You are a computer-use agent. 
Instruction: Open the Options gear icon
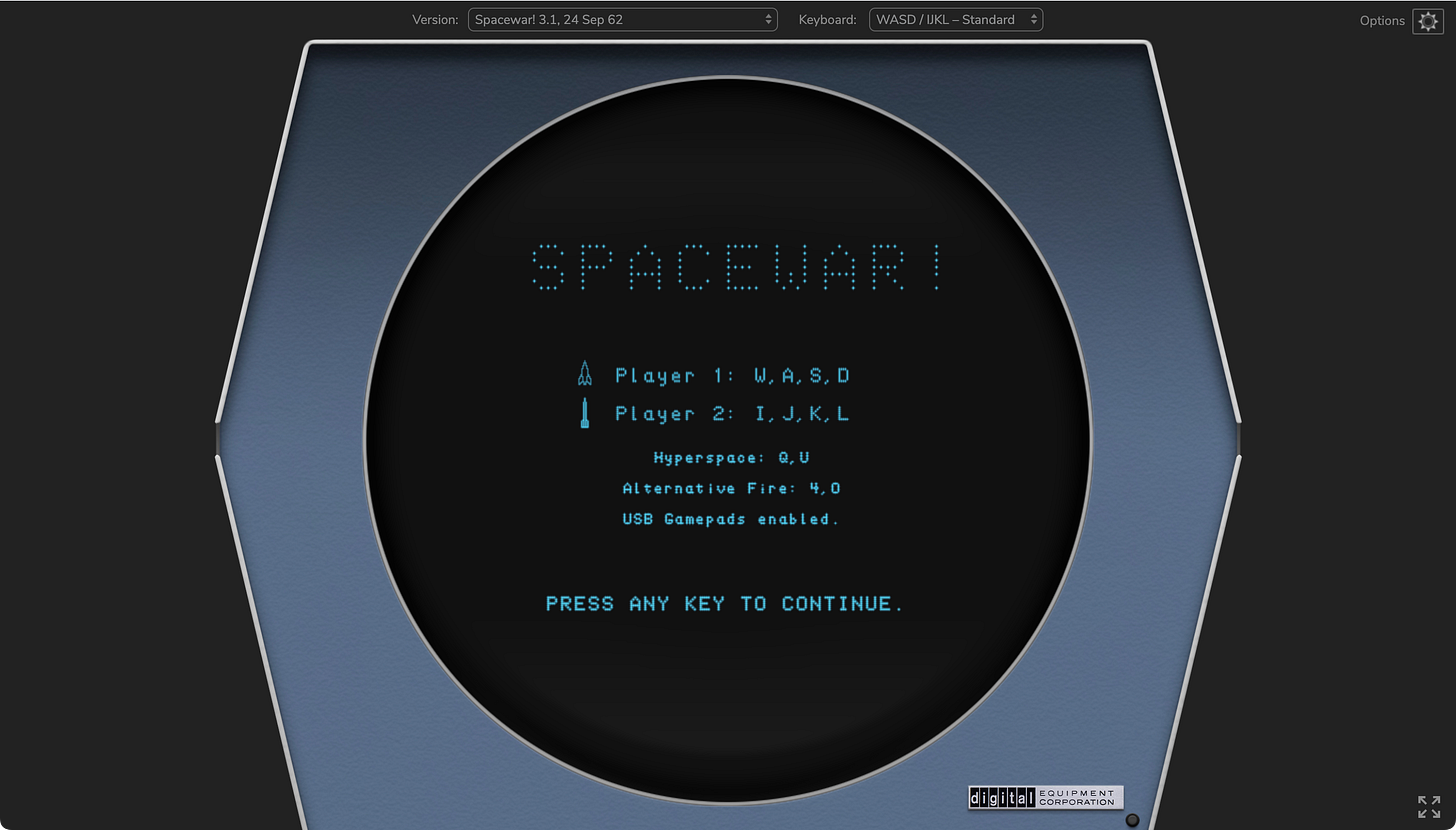tap(1427, 21)
